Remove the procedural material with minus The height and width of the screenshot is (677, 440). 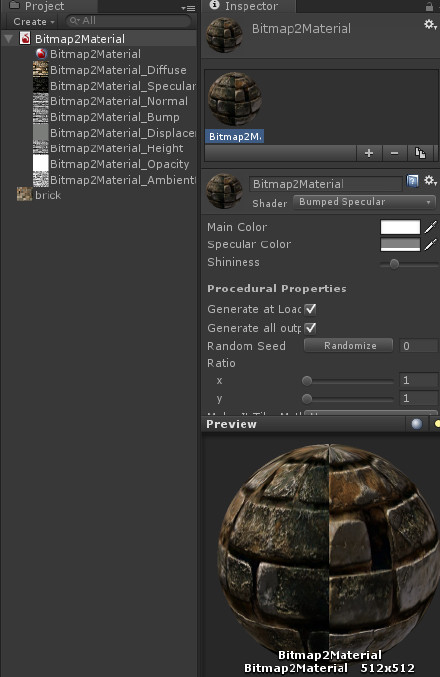pos(394,153)
